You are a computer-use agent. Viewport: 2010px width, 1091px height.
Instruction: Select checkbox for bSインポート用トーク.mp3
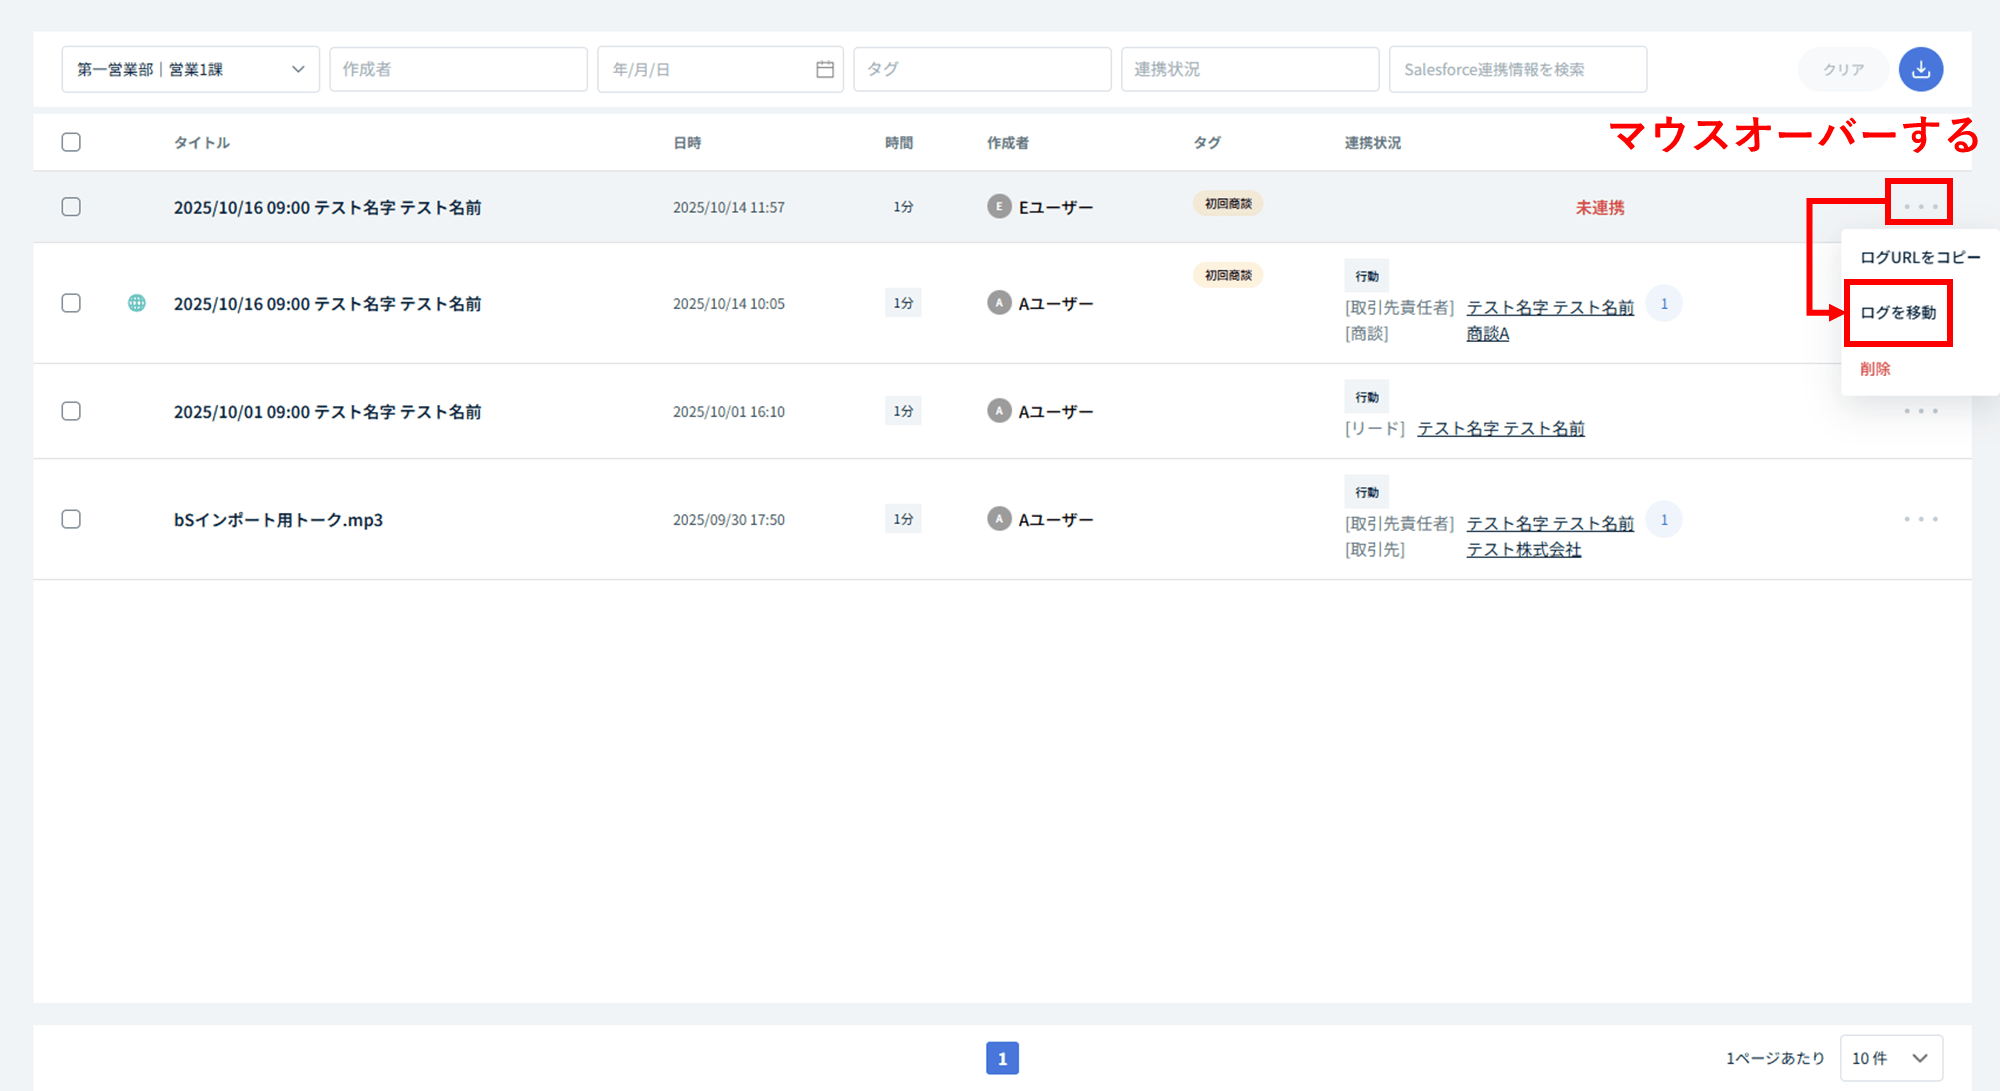point(71,519)
